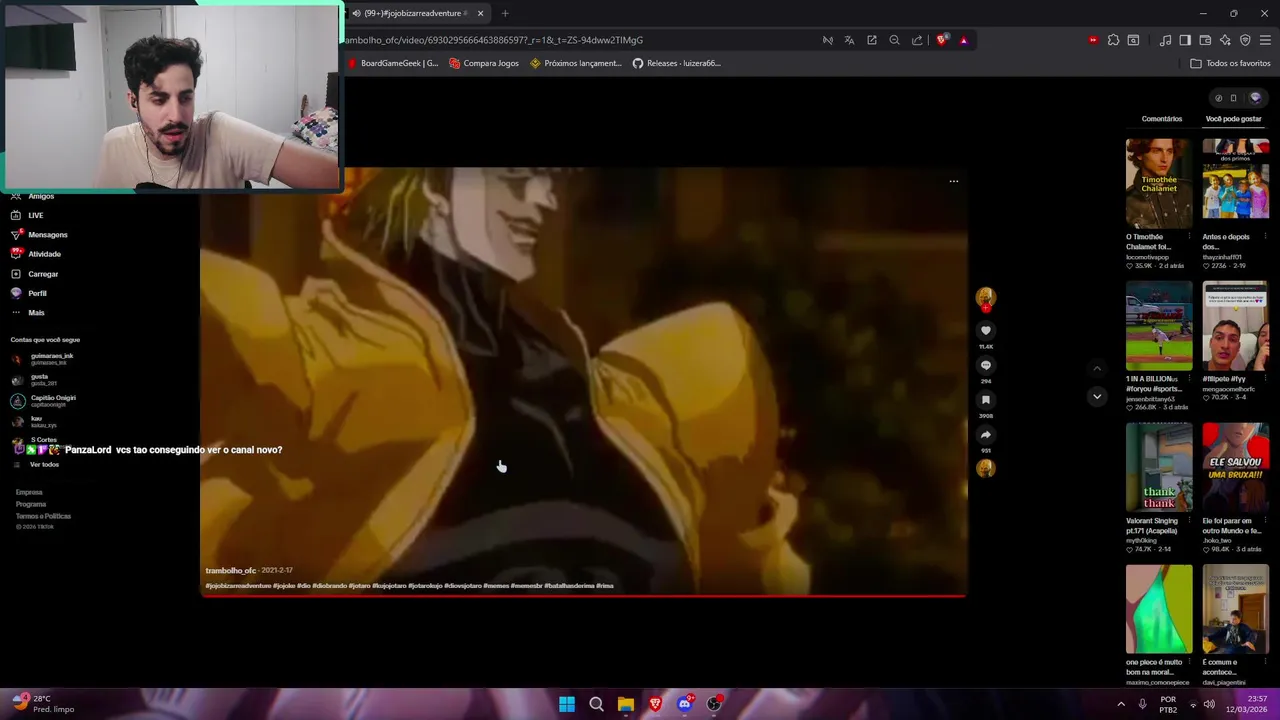Open Brave Rewards triangle icon
Screen dimensions: 1280x720
(x=963, y=40)
